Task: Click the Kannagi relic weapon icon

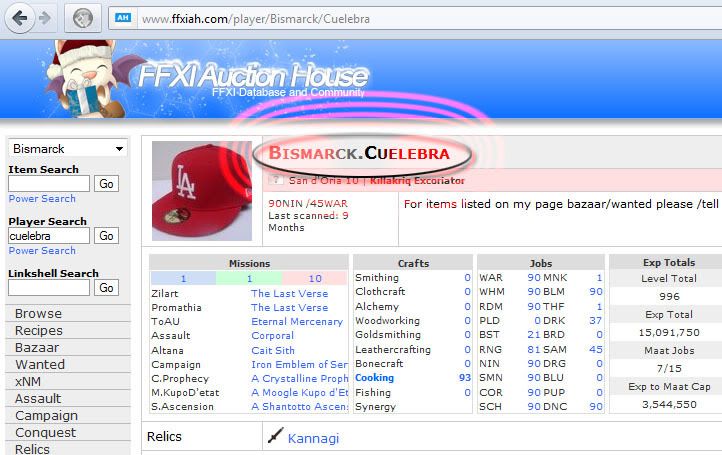Action: (x=276, y=437)
